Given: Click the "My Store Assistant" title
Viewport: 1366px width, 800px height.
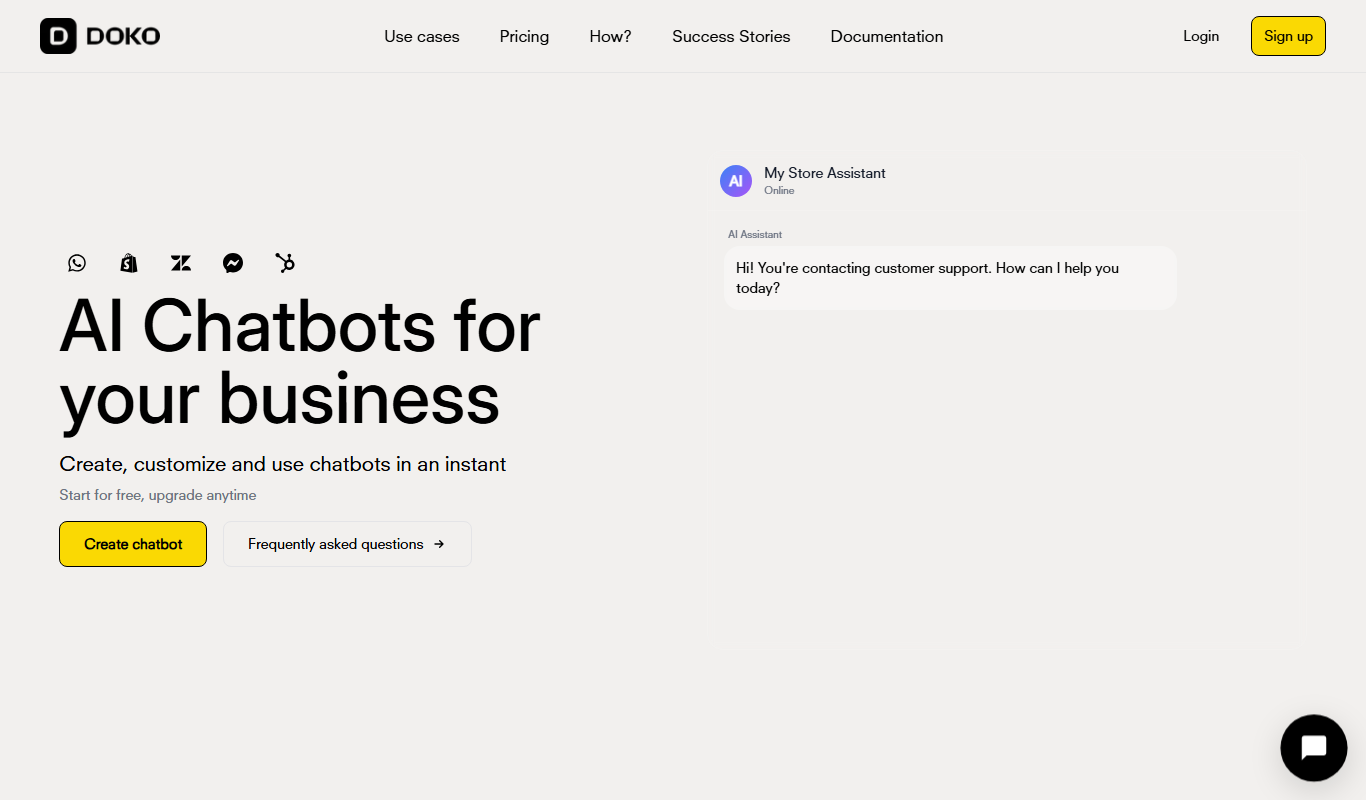Looking at the screenshot, I should [825, 173].
